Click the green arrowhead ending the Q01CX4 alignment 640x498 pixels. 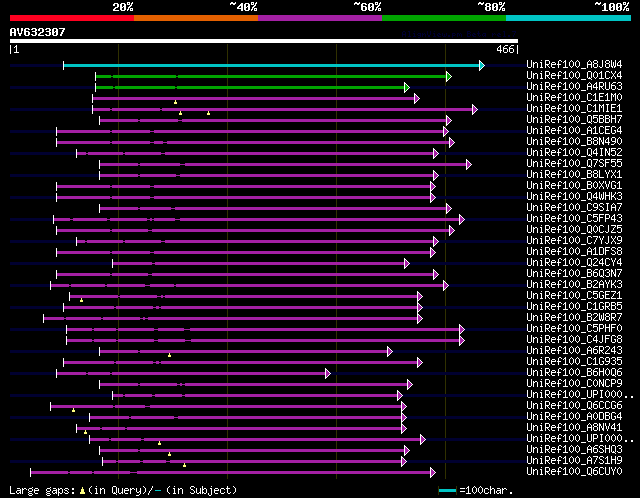click(x=449, y=76)
